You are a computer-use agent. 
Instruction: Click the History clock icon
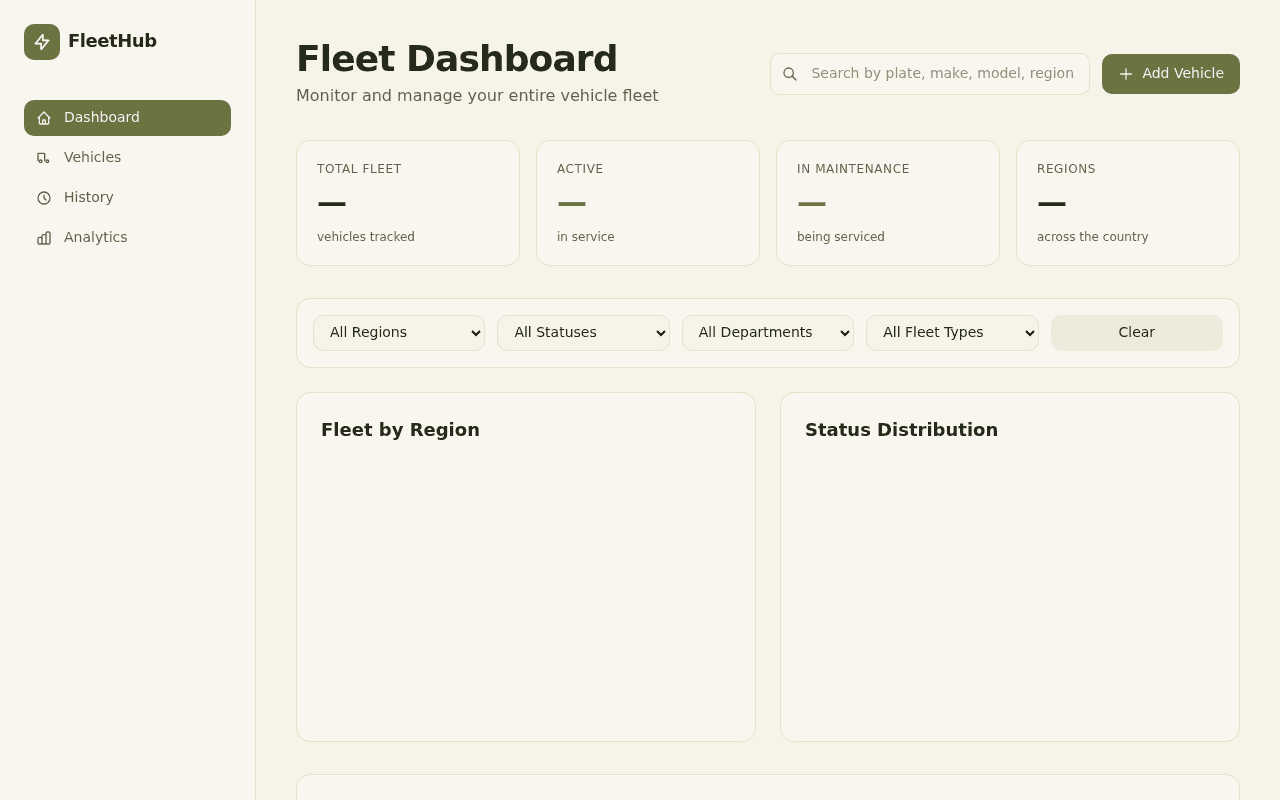[x=44, y=198]
